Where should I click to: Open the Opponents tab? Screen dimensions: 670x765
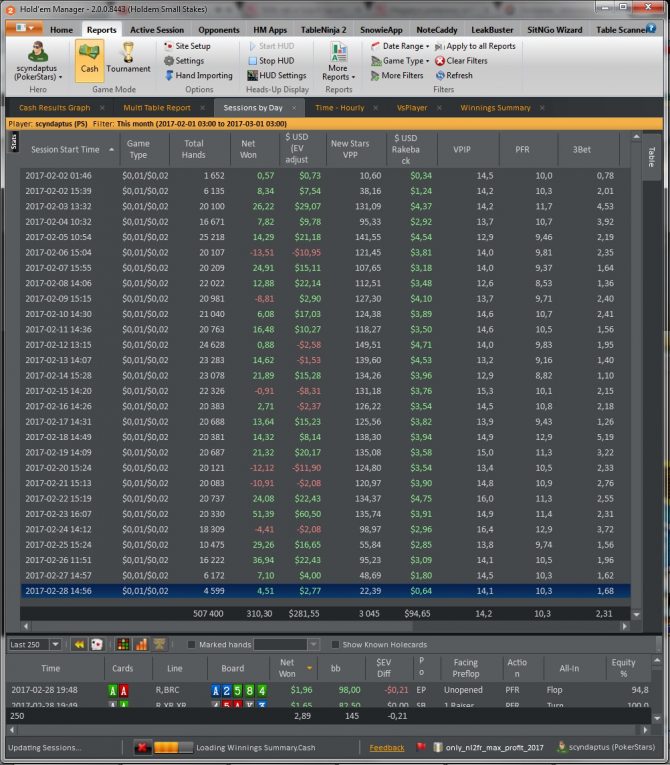pyautogui.click(x=219, y=30)
